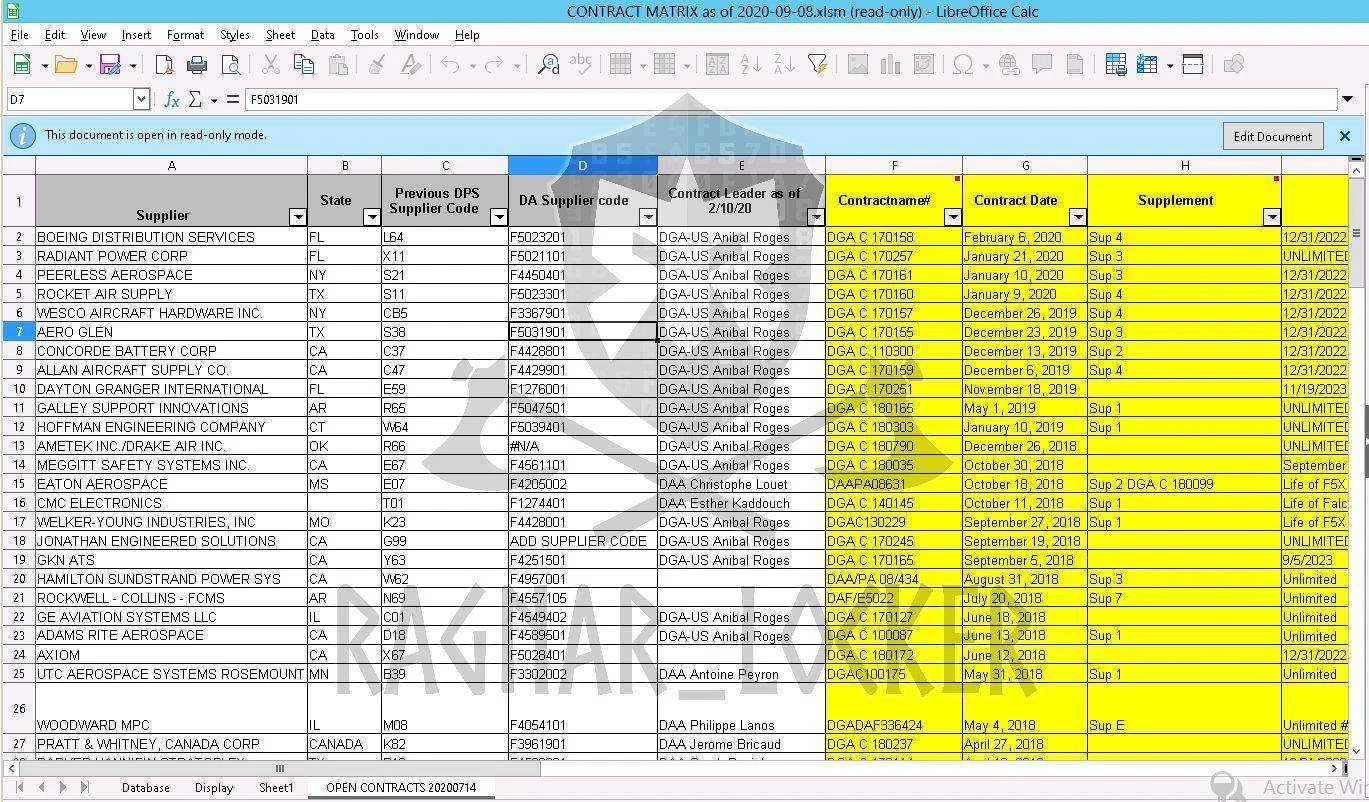Screen dimensions: 1369x802
Task: Click the Sort Descending icon
Action: [784, 65]
